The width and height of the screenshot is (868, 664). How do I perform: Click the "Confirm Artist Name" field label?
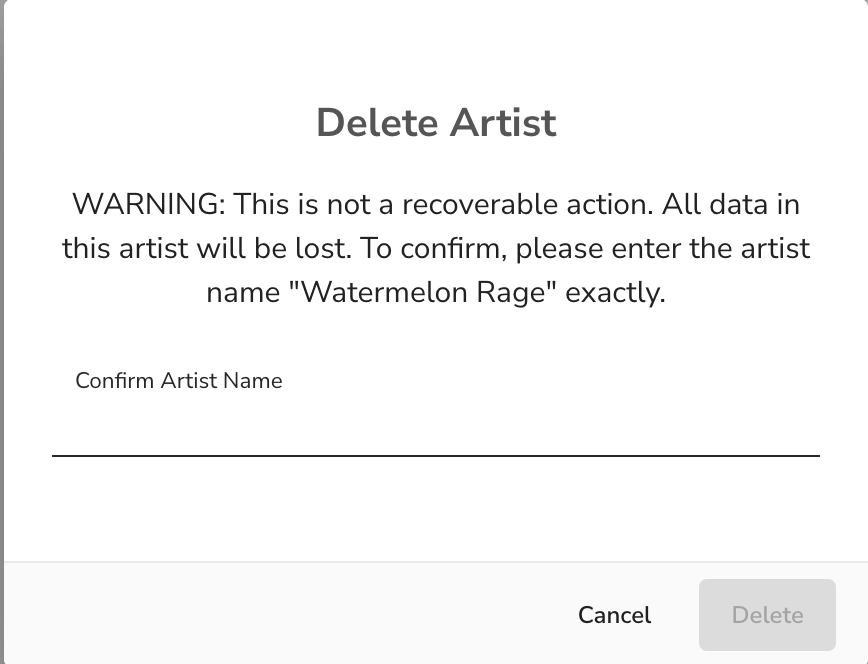point(179,380)
